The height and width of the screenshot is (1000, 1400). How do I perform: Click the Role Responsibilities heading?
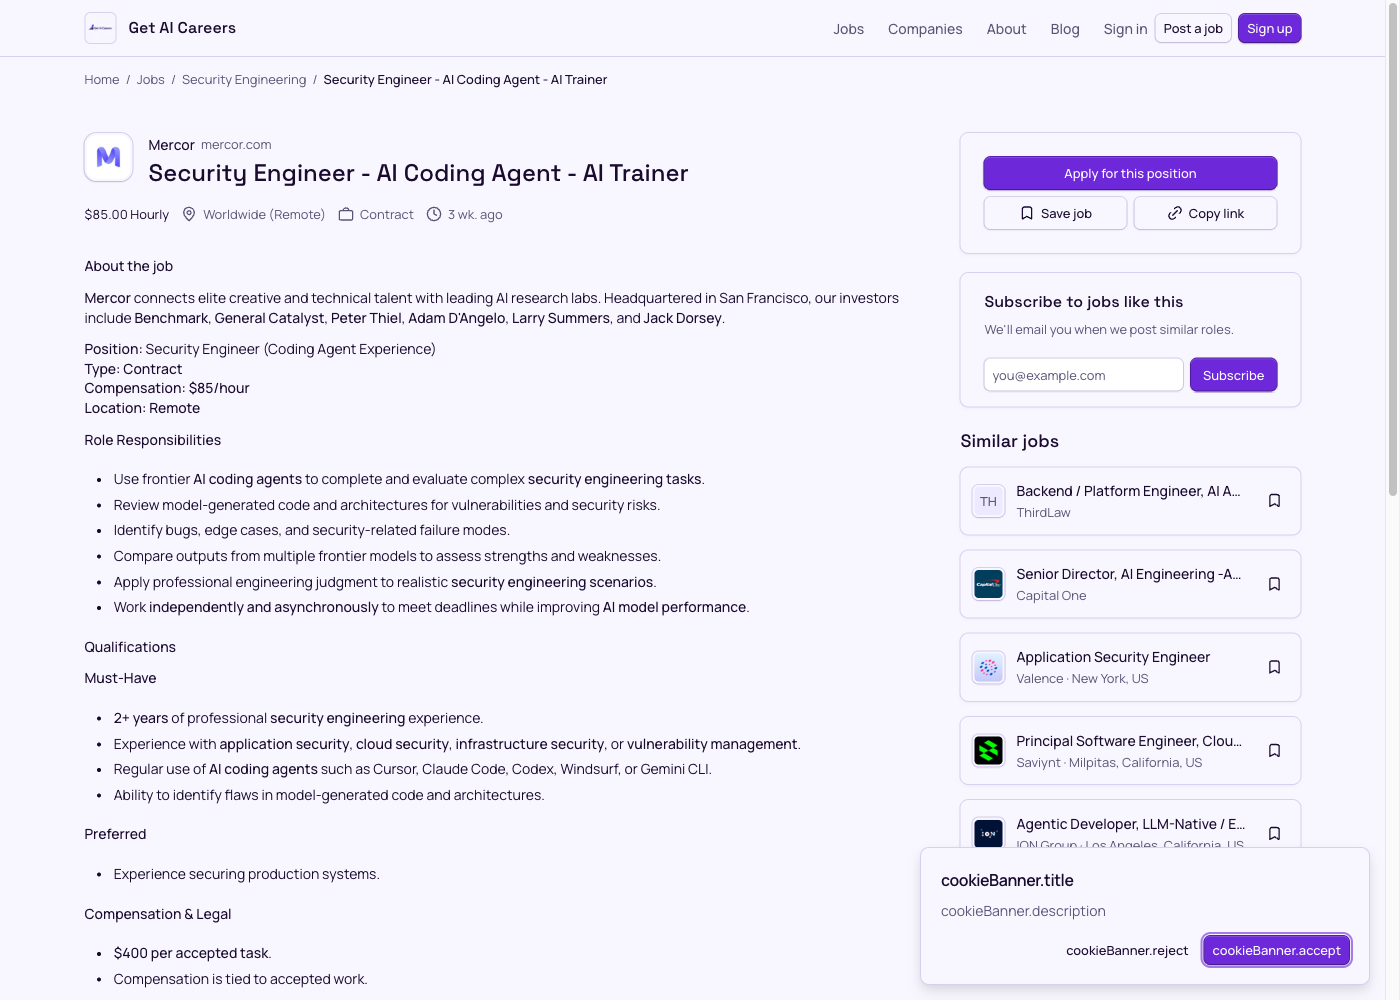click(153, 440)
